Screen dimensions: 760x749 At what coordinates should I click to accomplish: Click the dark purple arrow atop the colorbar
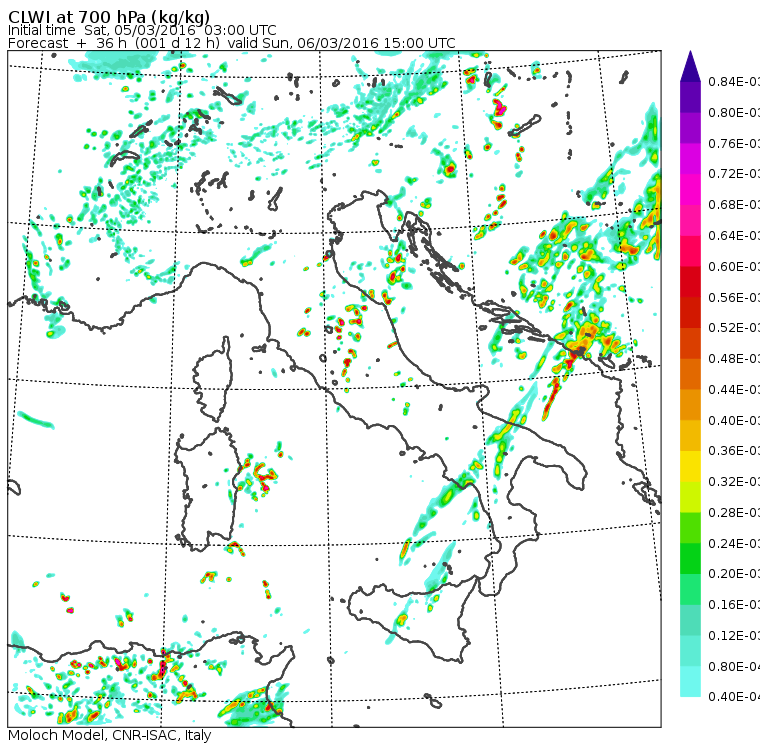click(690, 66)
